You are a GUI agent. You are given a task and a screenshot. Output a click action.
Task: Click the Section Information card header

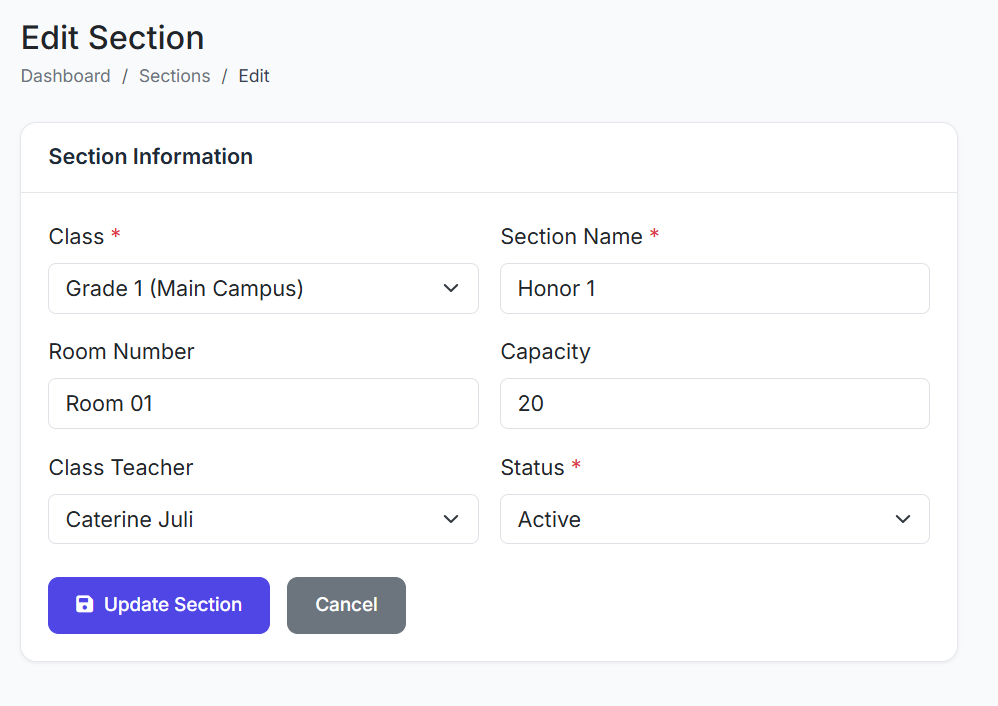151,157
